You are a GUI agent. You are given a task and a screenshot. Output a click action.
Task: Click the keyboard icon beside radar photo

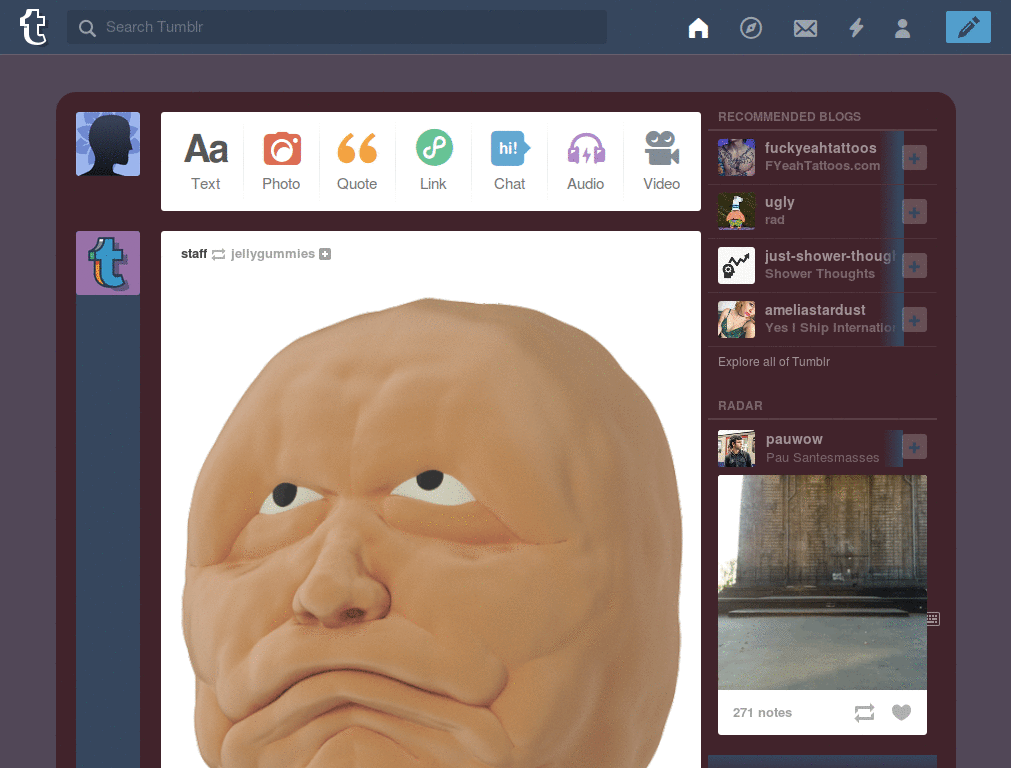tap(933, 619)
